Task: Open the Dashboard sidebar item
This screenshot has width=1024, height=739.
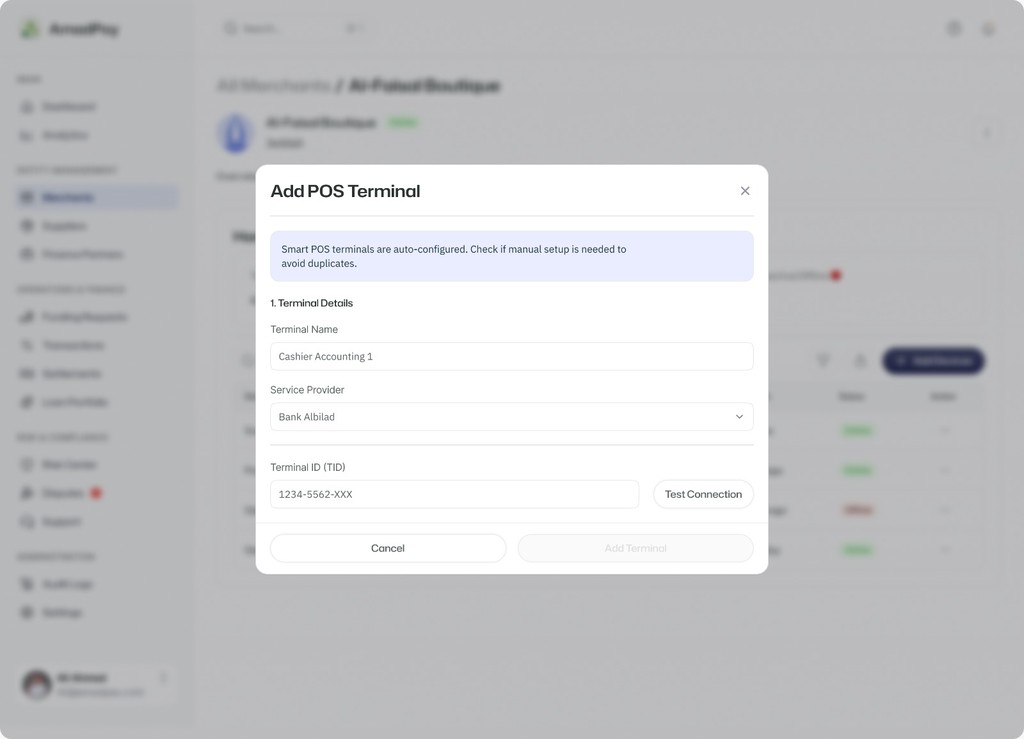Action: (x=68, y=107)
